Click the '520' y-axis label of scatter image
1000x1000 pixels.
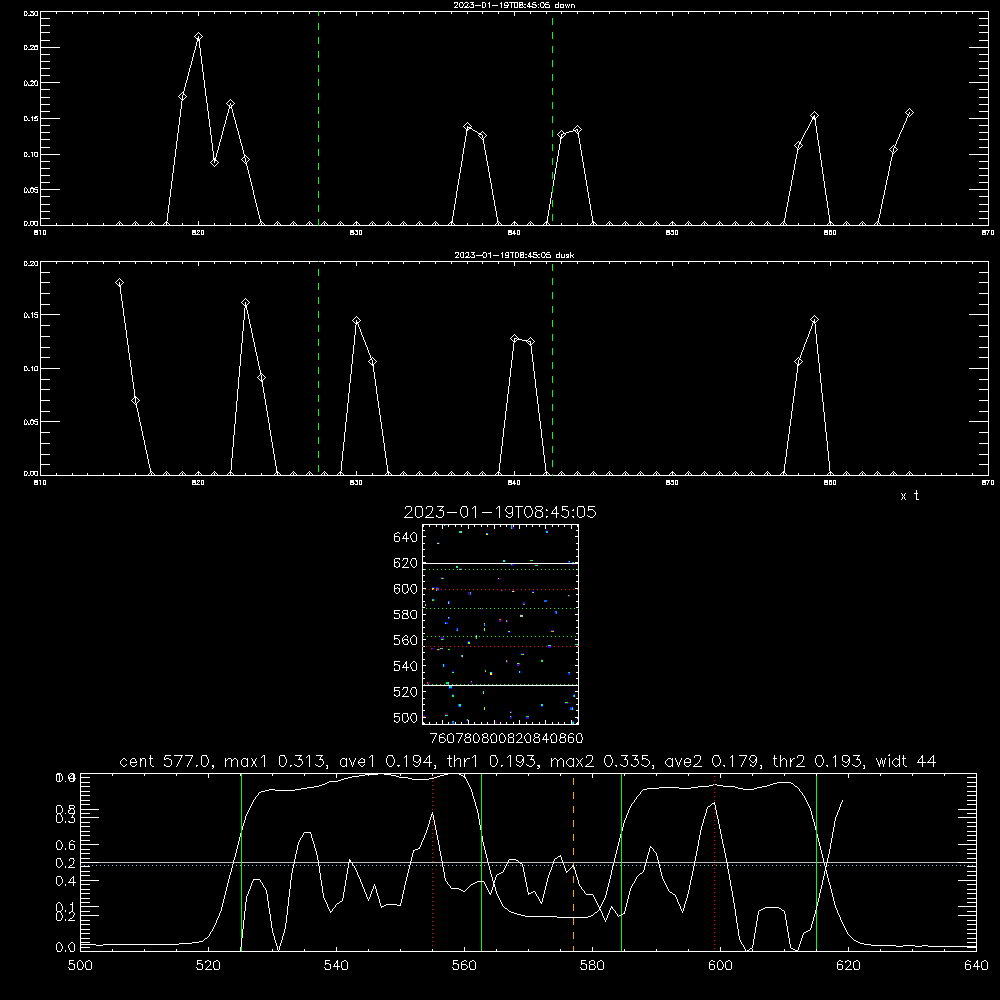point(405,692)
